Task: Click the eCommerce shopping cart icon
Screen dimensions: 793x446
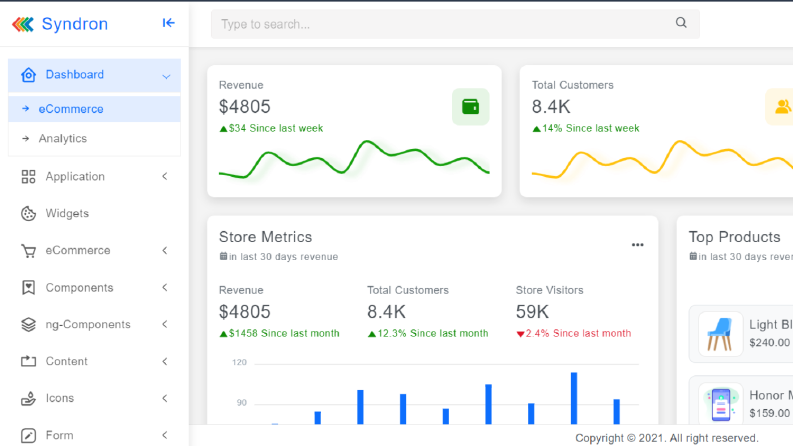Action: point(28,251)
